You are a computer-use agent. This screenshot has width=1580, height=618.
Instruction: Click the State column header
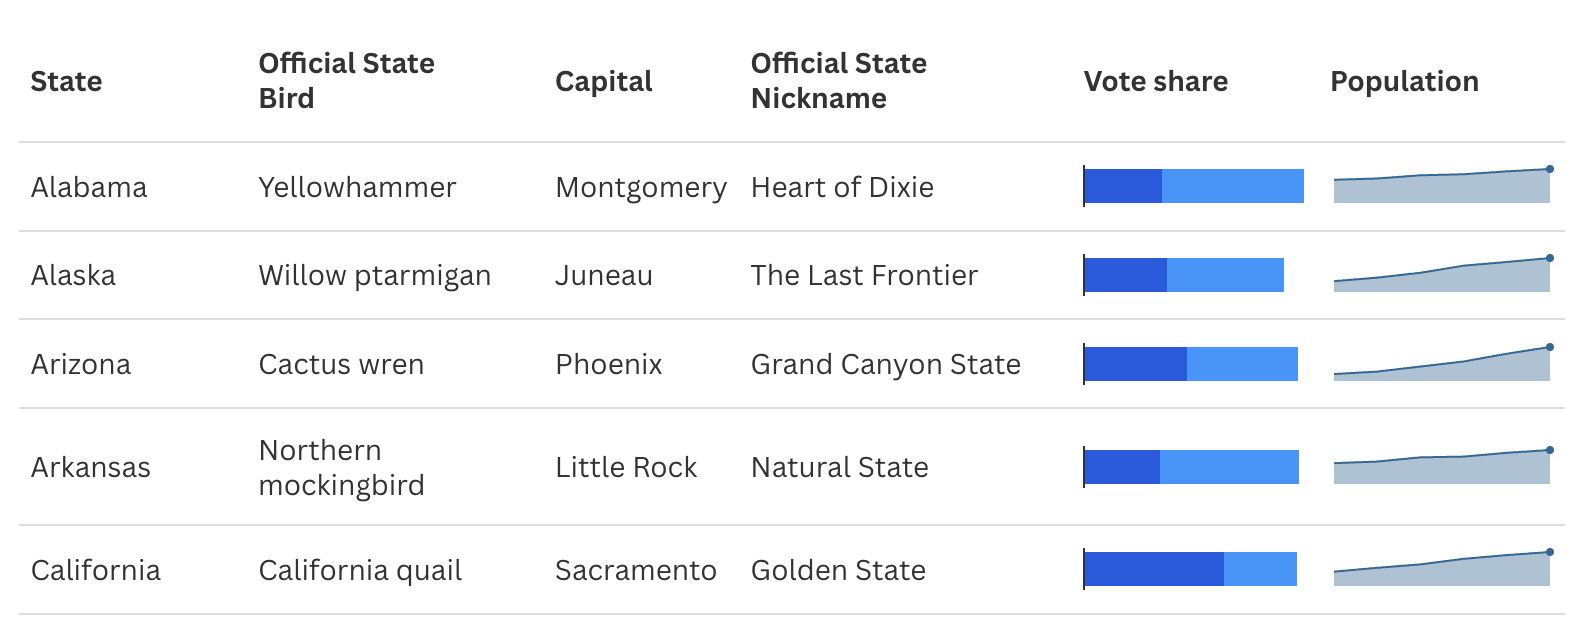click(66, 81)
